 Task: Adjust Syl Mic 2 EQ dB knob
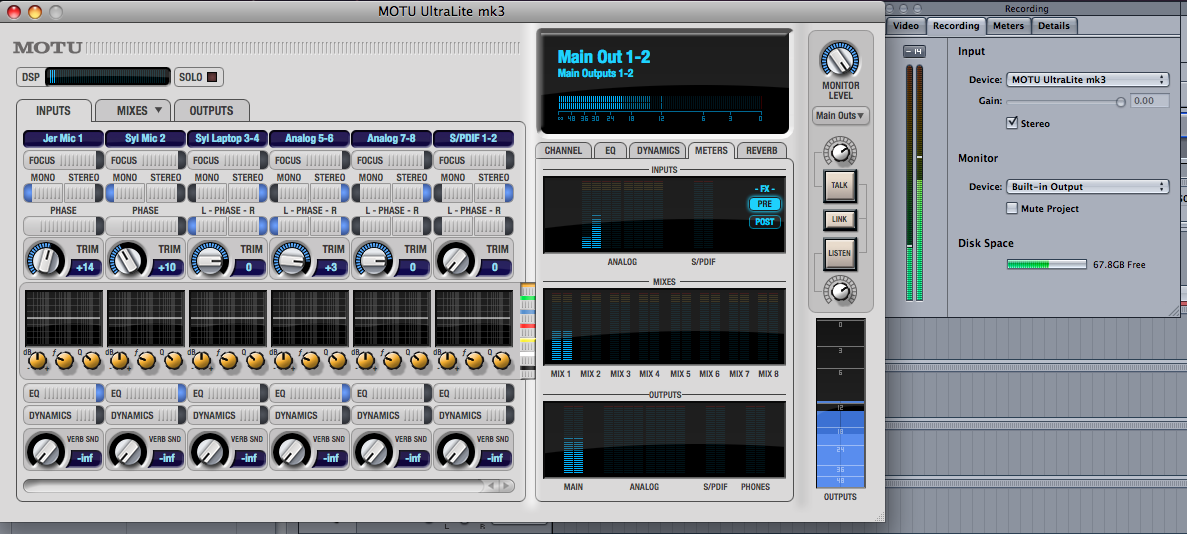click(x=120, y=361)
